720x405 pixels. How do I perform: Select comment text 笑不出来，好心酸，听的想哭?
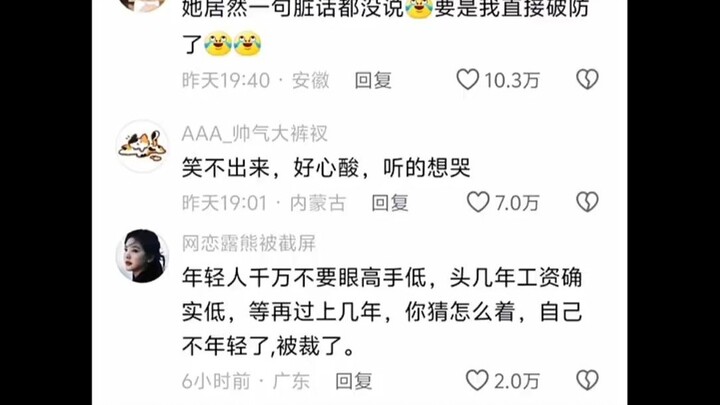click(326, 168)
